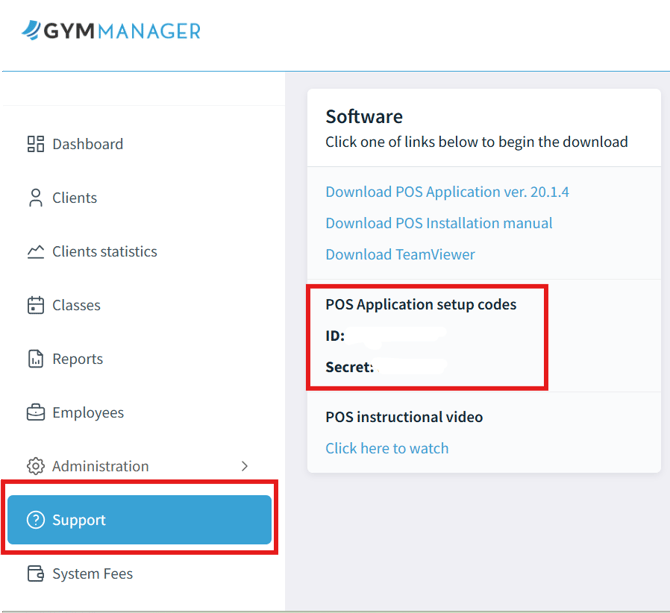Click the Dashboard grid icon
This screenshot has height=613, width=670.
point(36,144)
